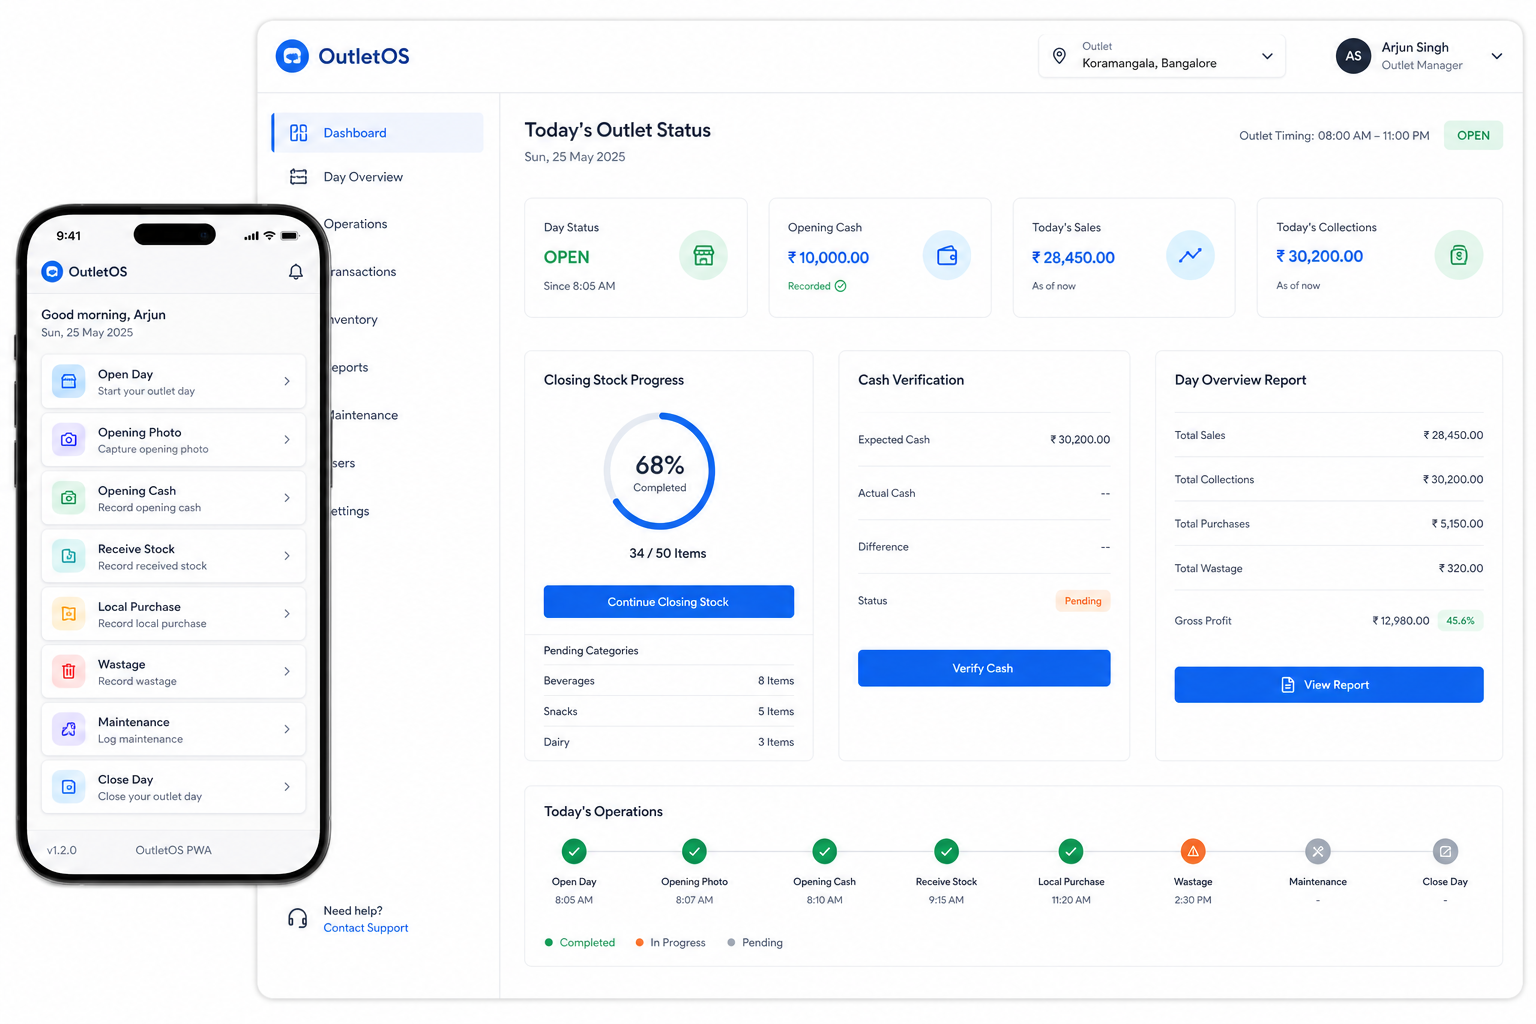
Task: Open Operations in the sidebar
Action: [x=355, y=224]
